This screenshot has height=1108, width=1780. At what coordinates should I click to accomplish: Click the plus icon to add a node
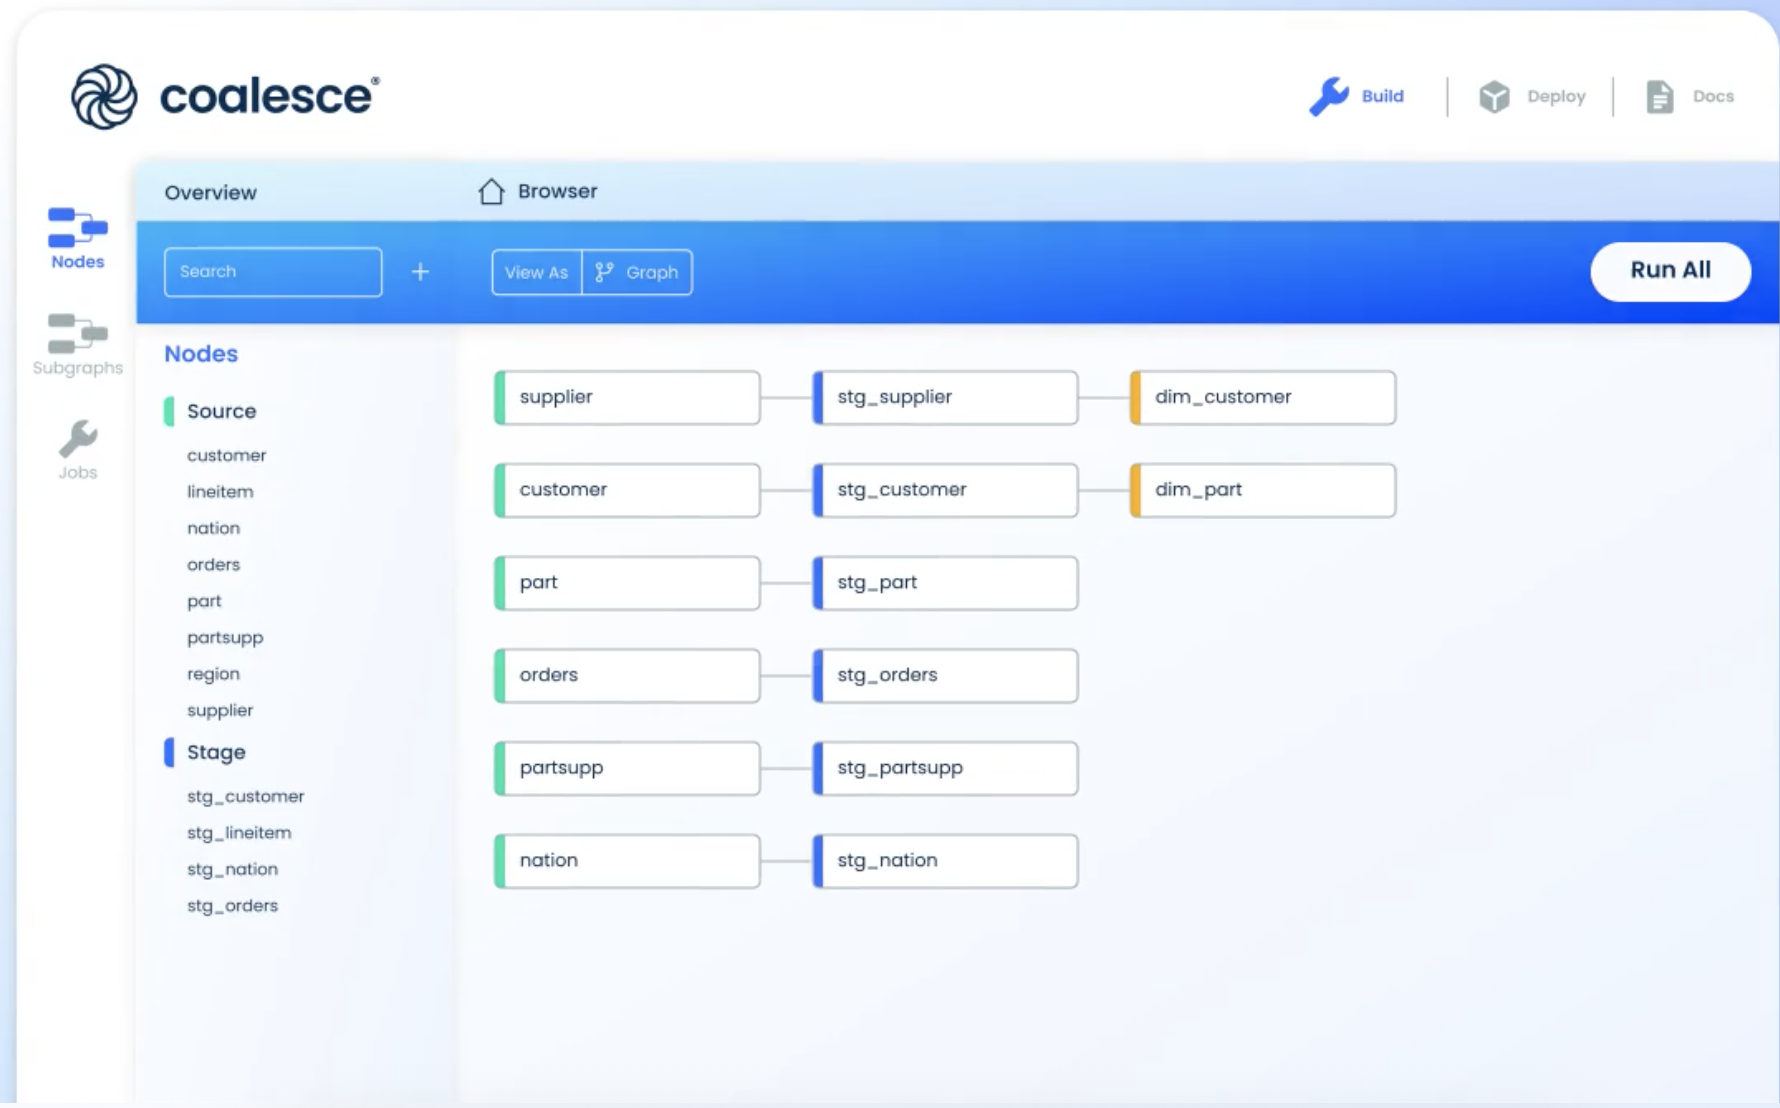click(x=420, y=271)
